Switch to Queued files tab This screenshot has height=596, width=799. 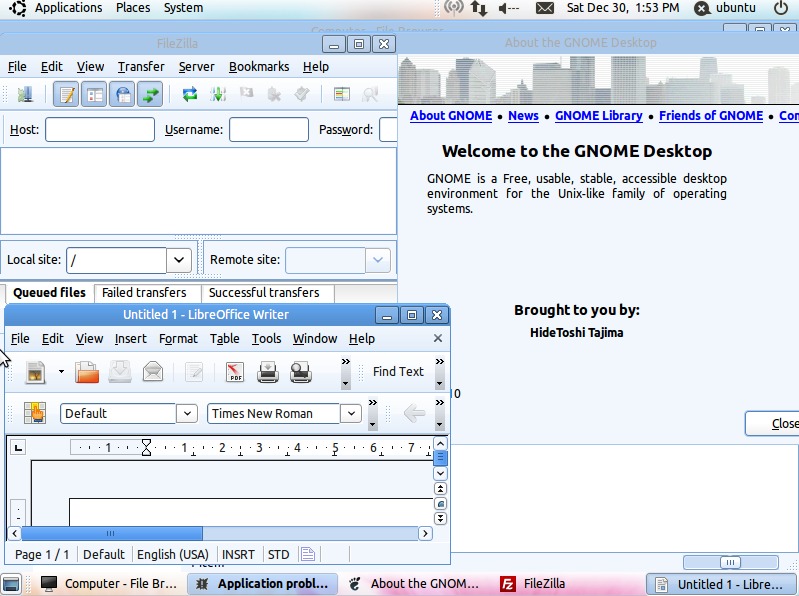point(49,293)
